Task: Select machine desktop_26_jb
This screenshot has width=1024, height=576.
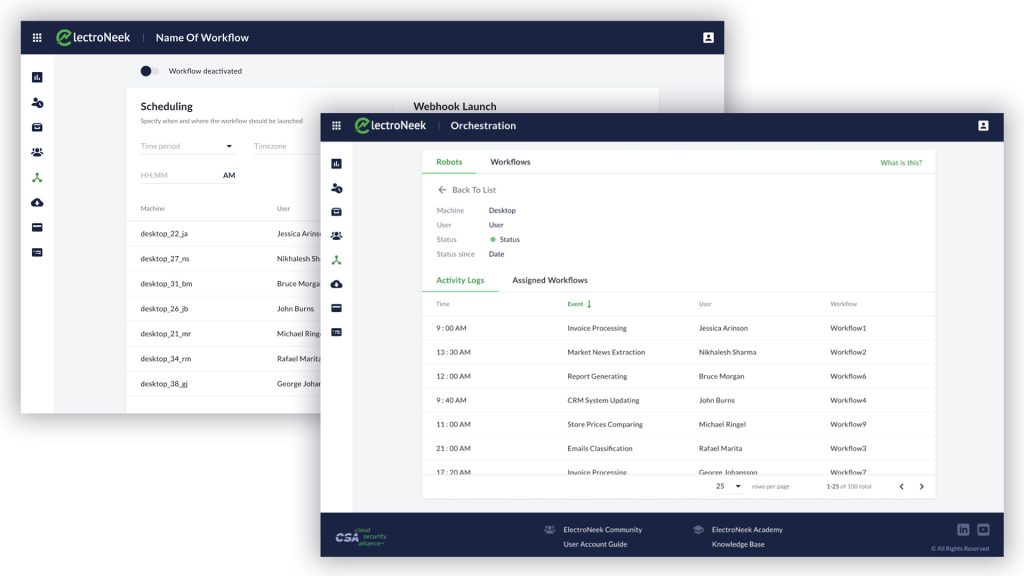Action: (x=164, y=308)
